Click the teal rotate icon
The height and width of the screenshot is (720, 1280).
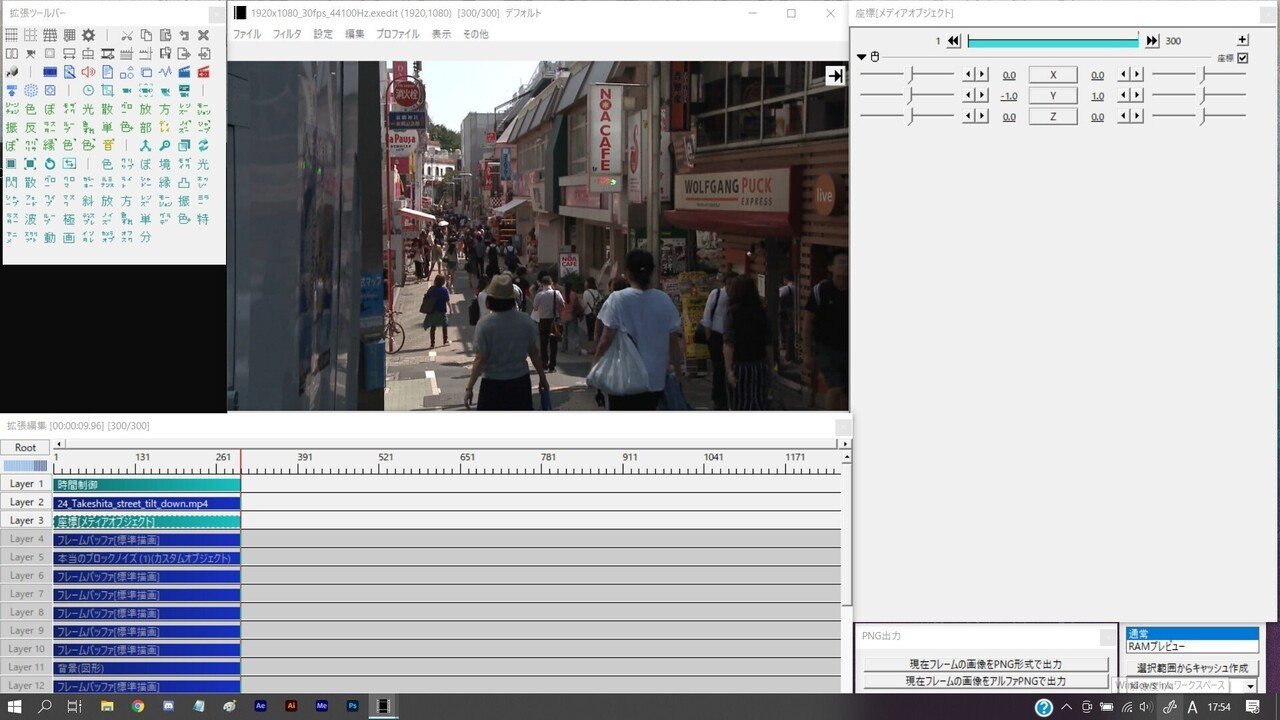[50, 164]
